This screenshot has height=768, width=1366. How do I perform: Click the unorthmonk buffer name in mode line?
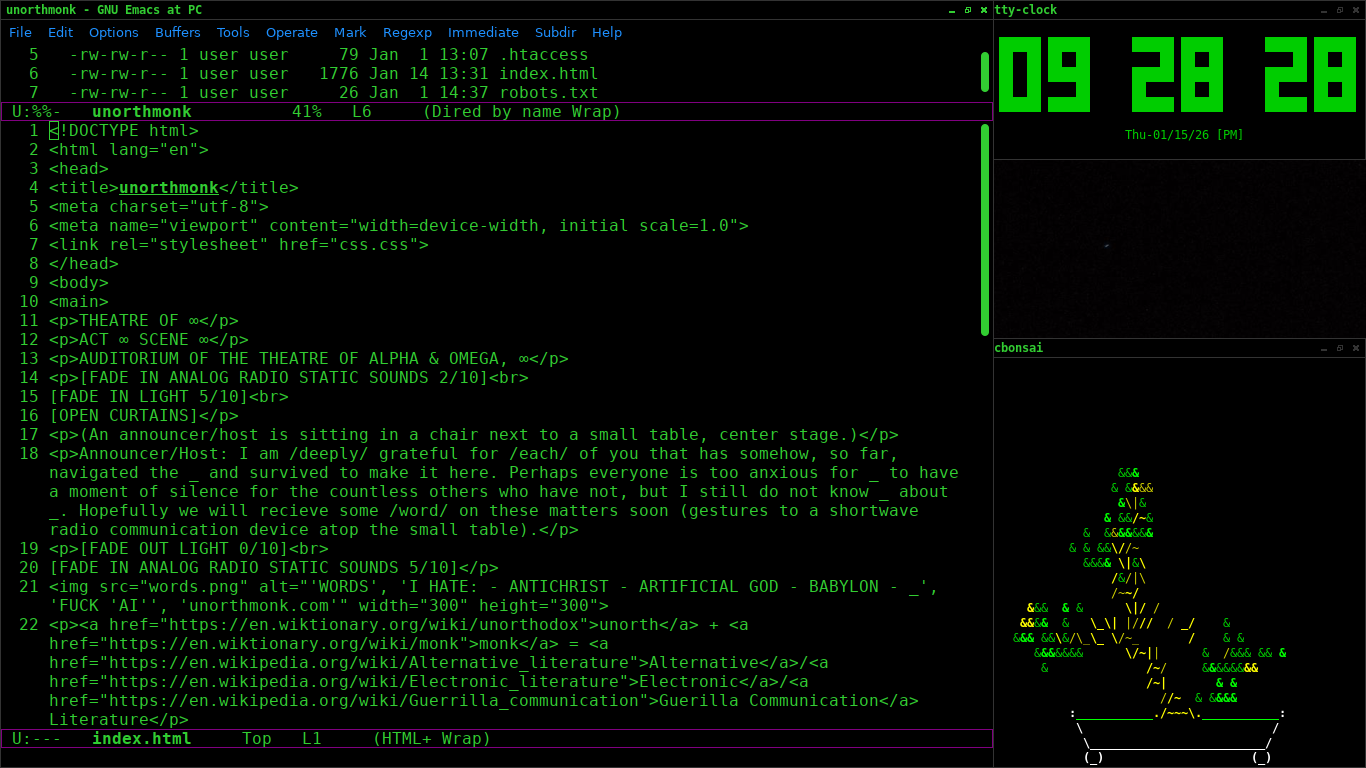(x=141, y=112)
